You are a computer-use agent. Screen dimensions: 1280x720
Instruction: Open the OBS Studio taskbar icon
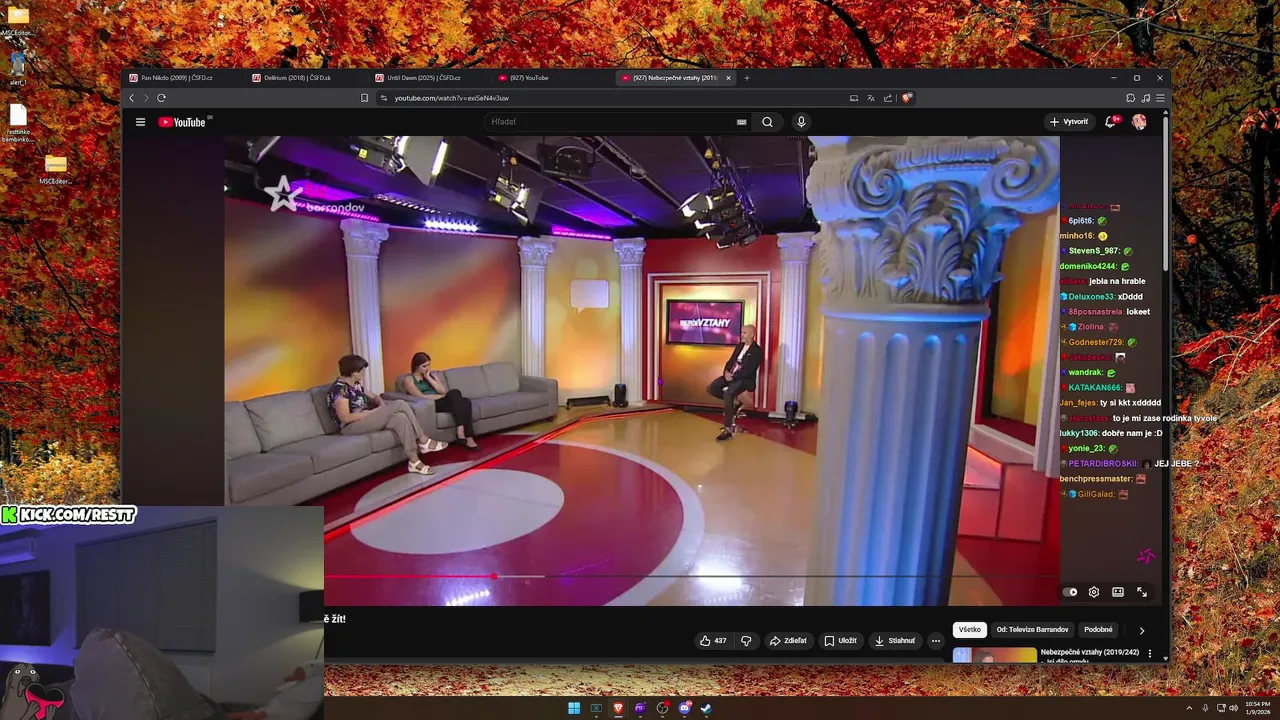662,709
